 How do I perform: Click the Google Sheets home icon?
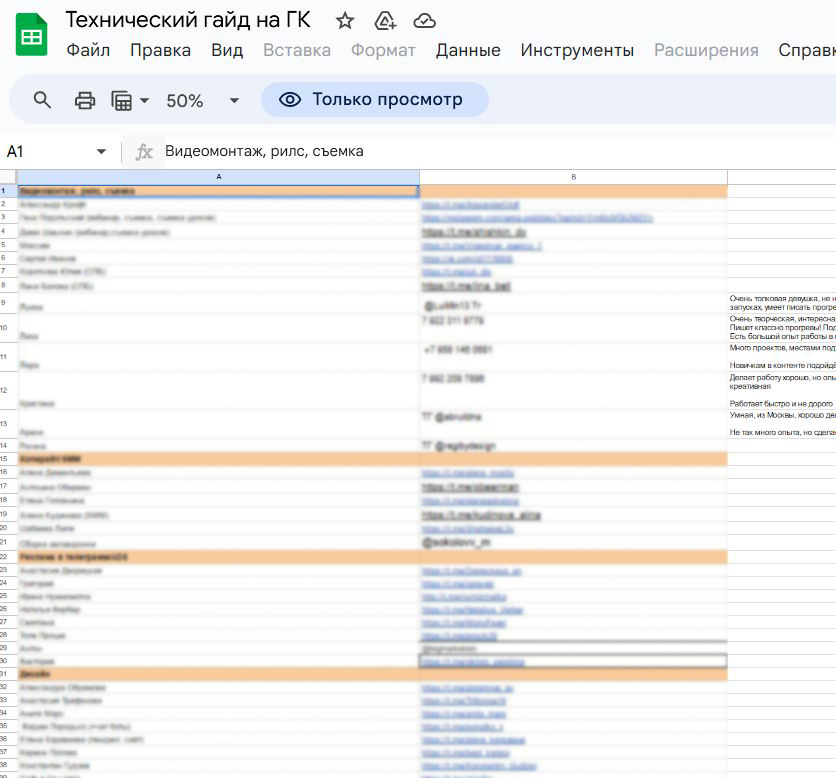click(x=31, y=35)
